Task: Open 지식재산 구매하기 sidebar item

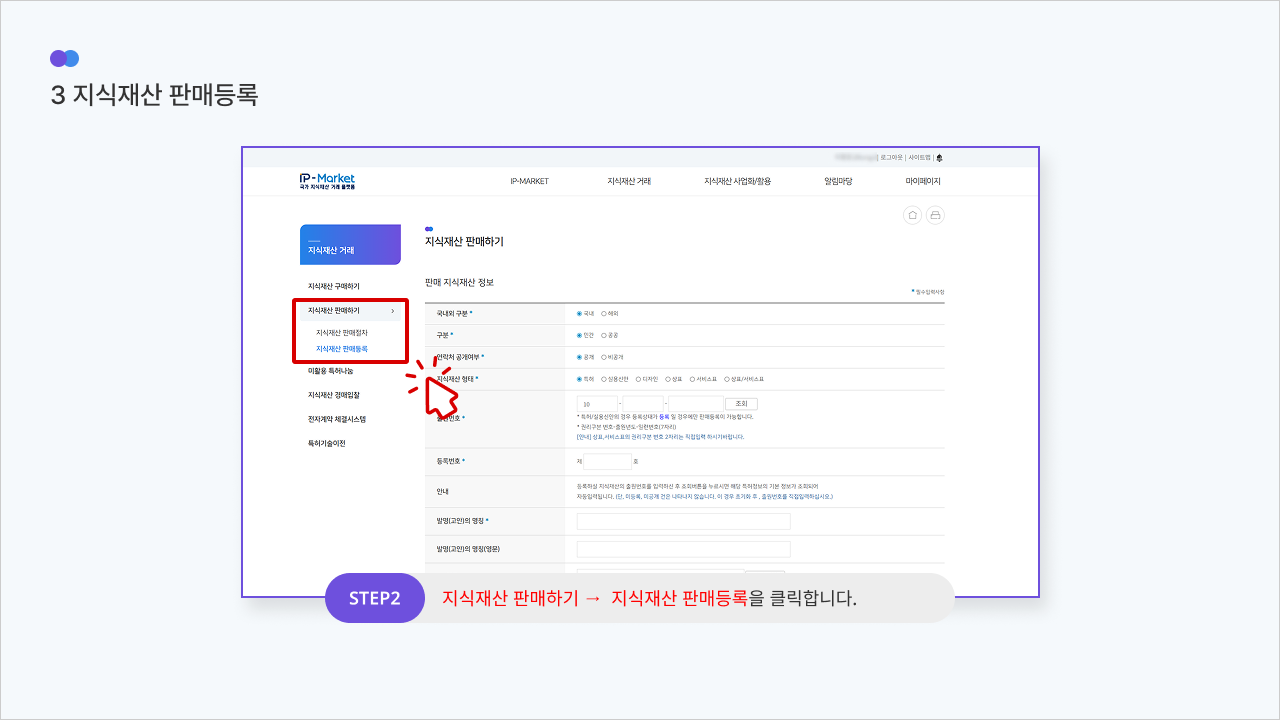Action: tap(334, 287)
